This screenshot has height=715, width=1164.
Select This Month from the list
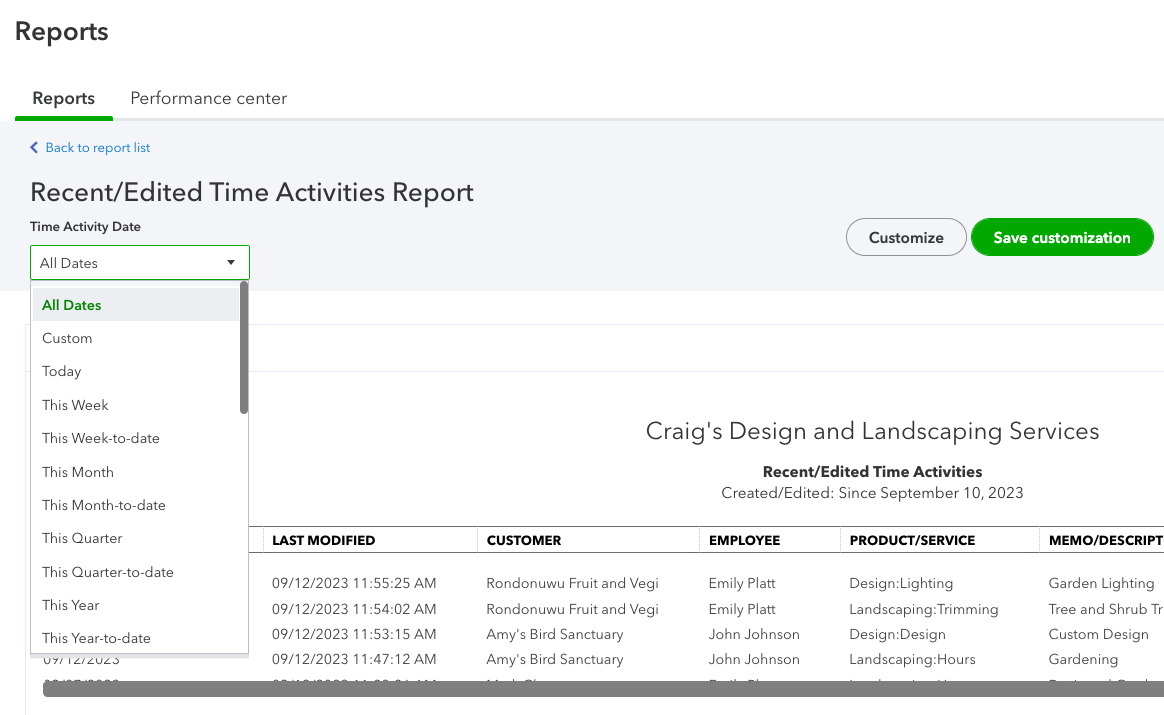(78, 472)
